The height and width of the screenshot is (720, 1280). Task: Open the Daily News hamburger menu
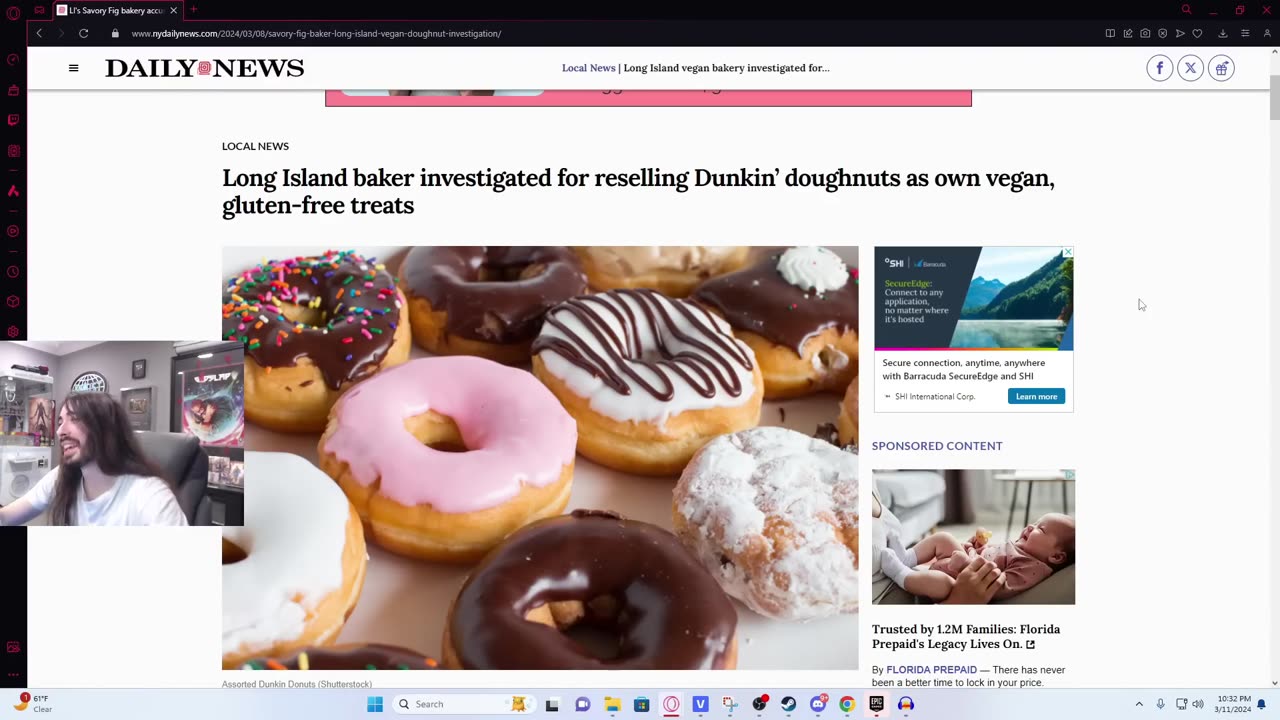point(73,68)
